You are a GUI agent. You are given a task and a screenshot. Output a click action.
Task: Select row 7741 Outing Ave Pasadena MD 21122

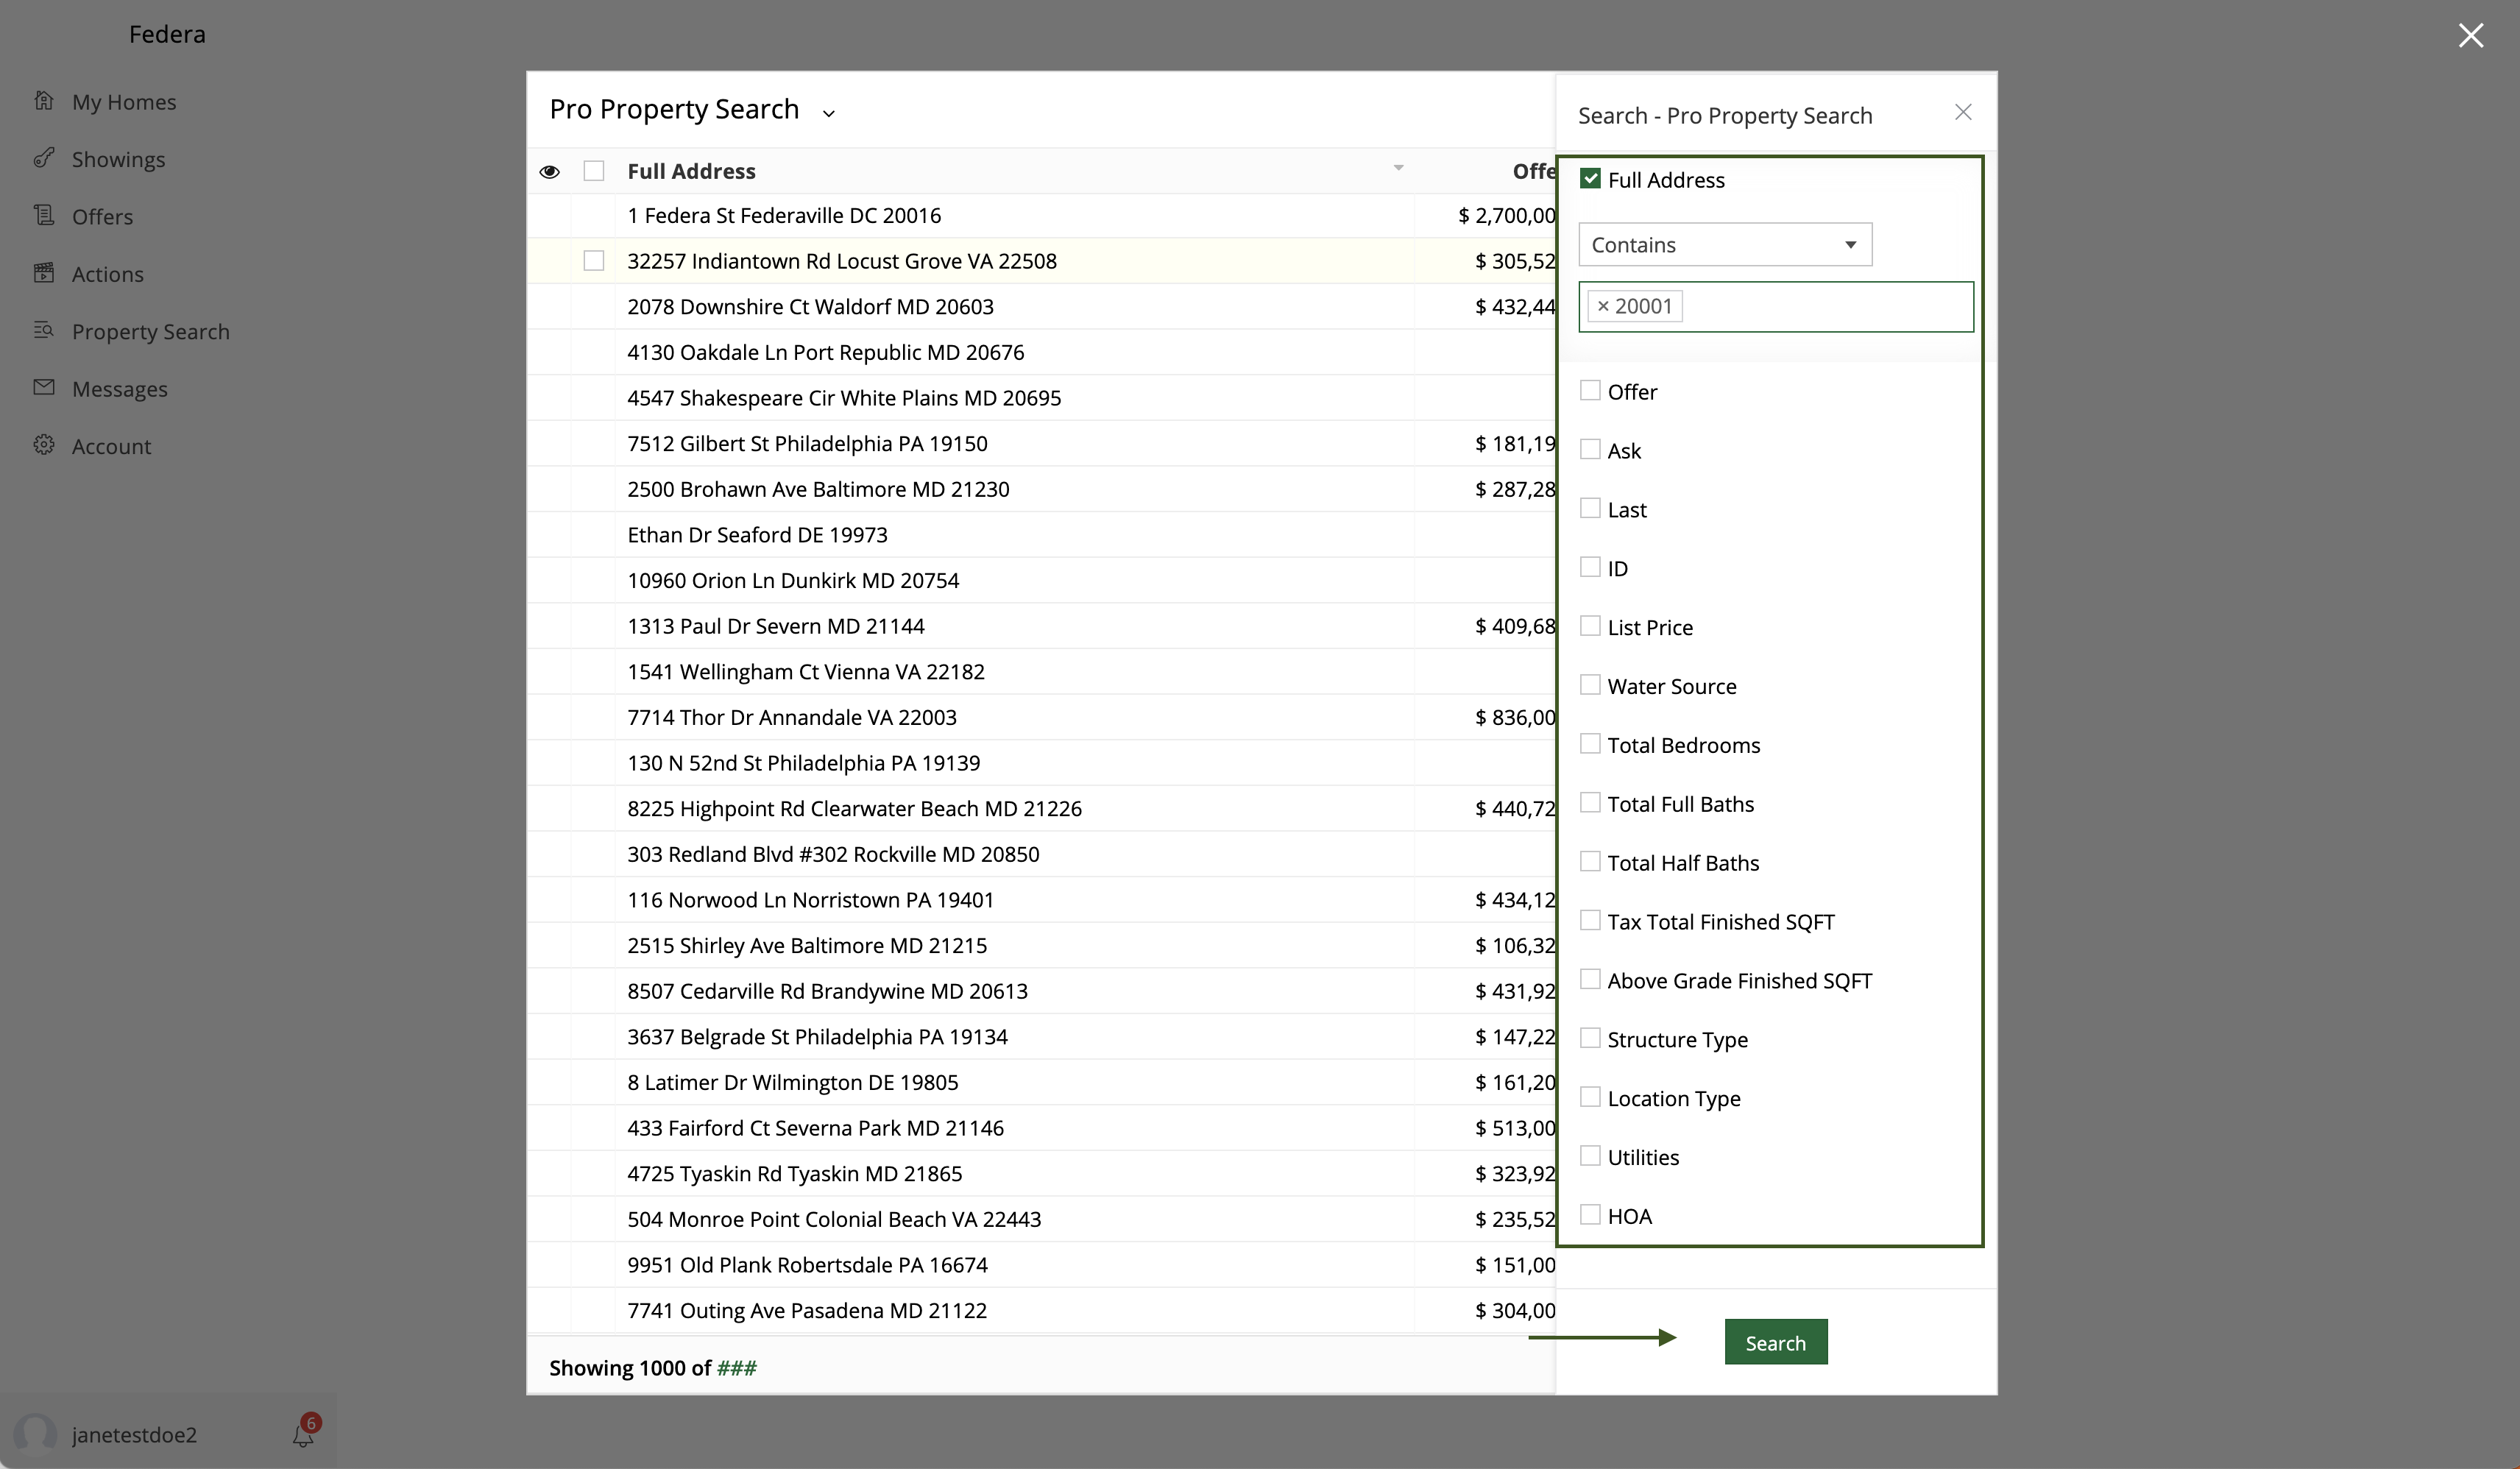(x=1041, y=1311)
